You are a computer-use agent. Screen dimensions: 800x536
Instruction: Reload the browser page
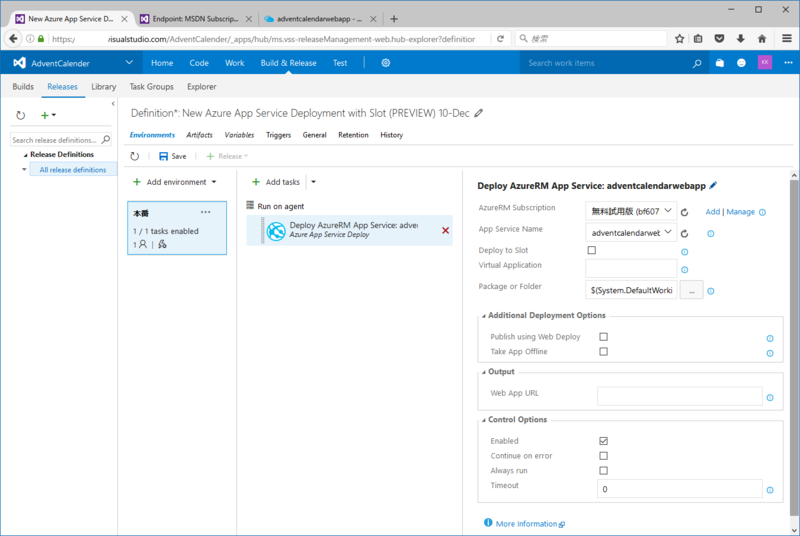(501, 39)
